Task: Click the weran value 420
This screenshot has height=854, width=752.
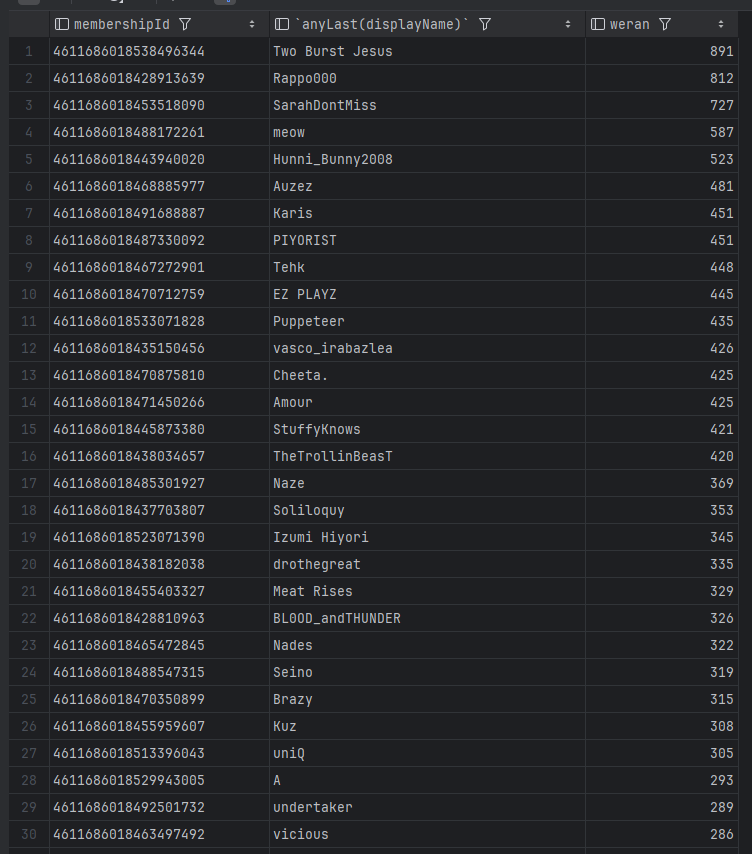Action: pyautogui.click(x=662, y=456)
